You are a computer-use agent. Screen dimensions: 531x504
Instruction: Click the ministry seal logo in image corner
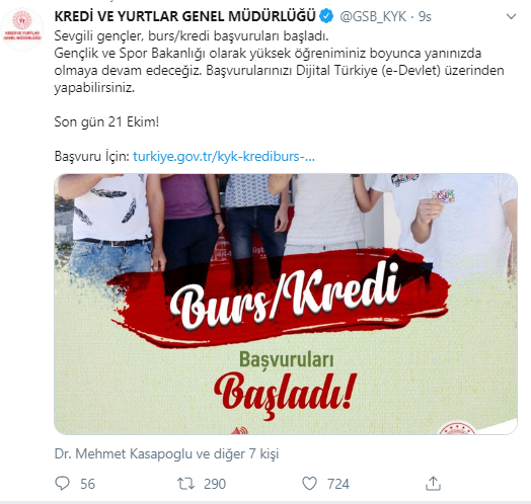click(456, 428)
